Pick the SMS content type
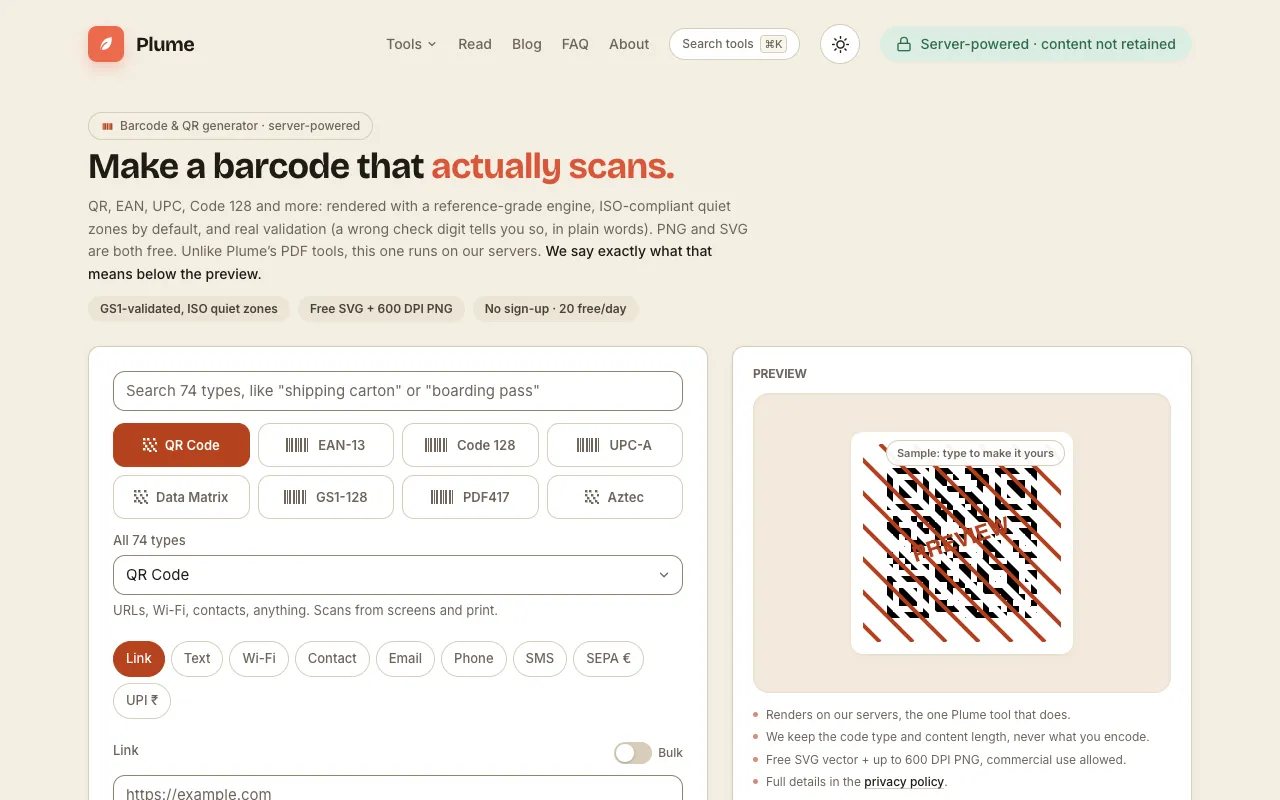This screenshot has width=1280, height=800. [540, 658]
